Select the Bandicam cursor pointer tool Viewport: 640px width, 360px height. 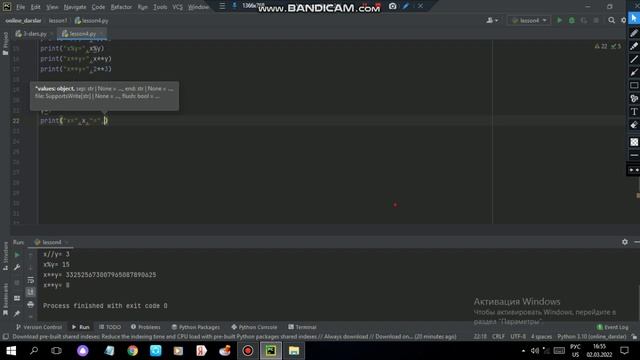(x=634, y=19)
